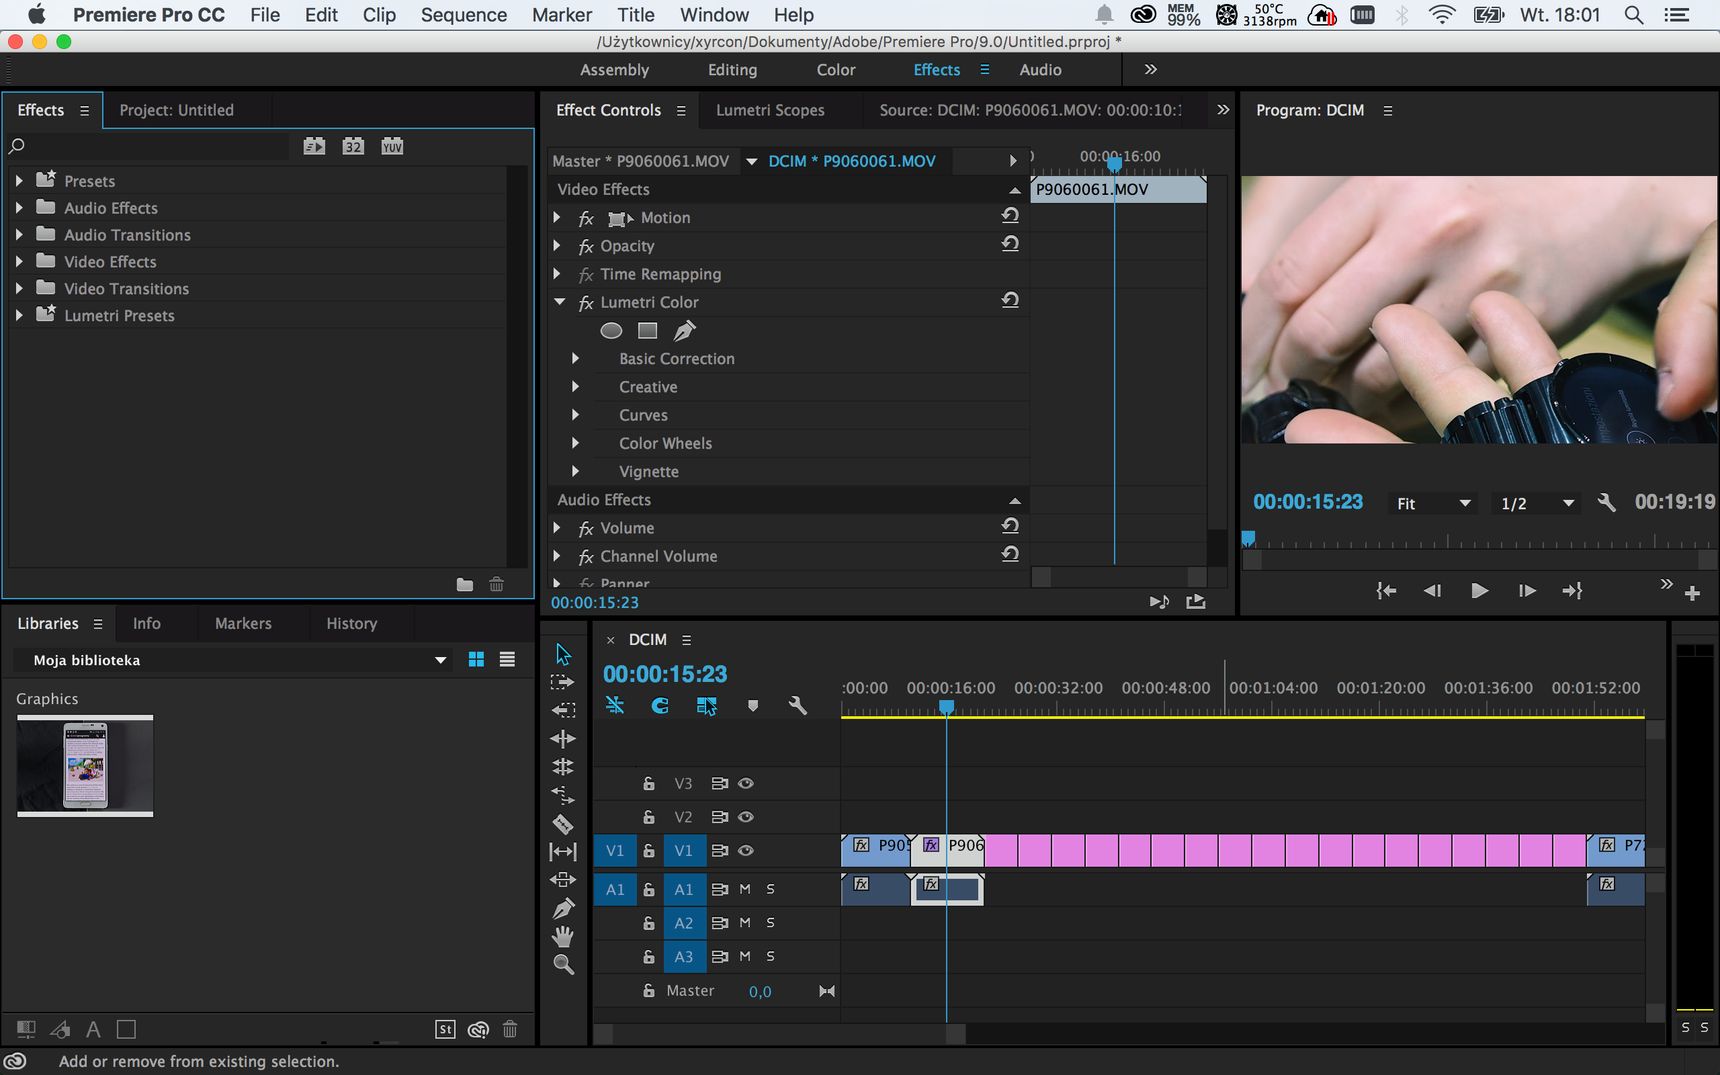The width and height of the screenshot is (1720, 1075).
Task: Select the Hand tool
Action: click(563, 936)
